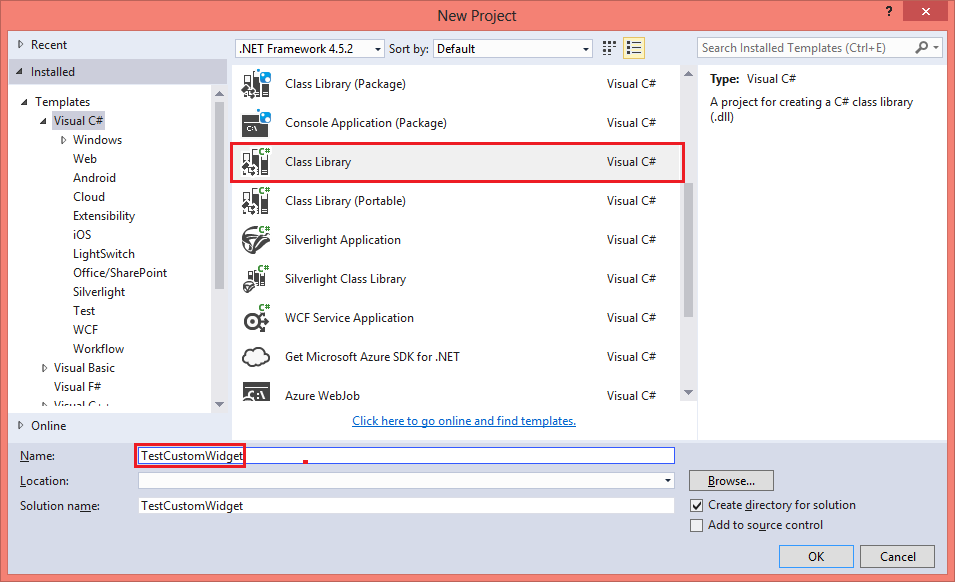955x582 pixels.
Task: Click the template list scrollbar thumb
Action: point(688,250)
